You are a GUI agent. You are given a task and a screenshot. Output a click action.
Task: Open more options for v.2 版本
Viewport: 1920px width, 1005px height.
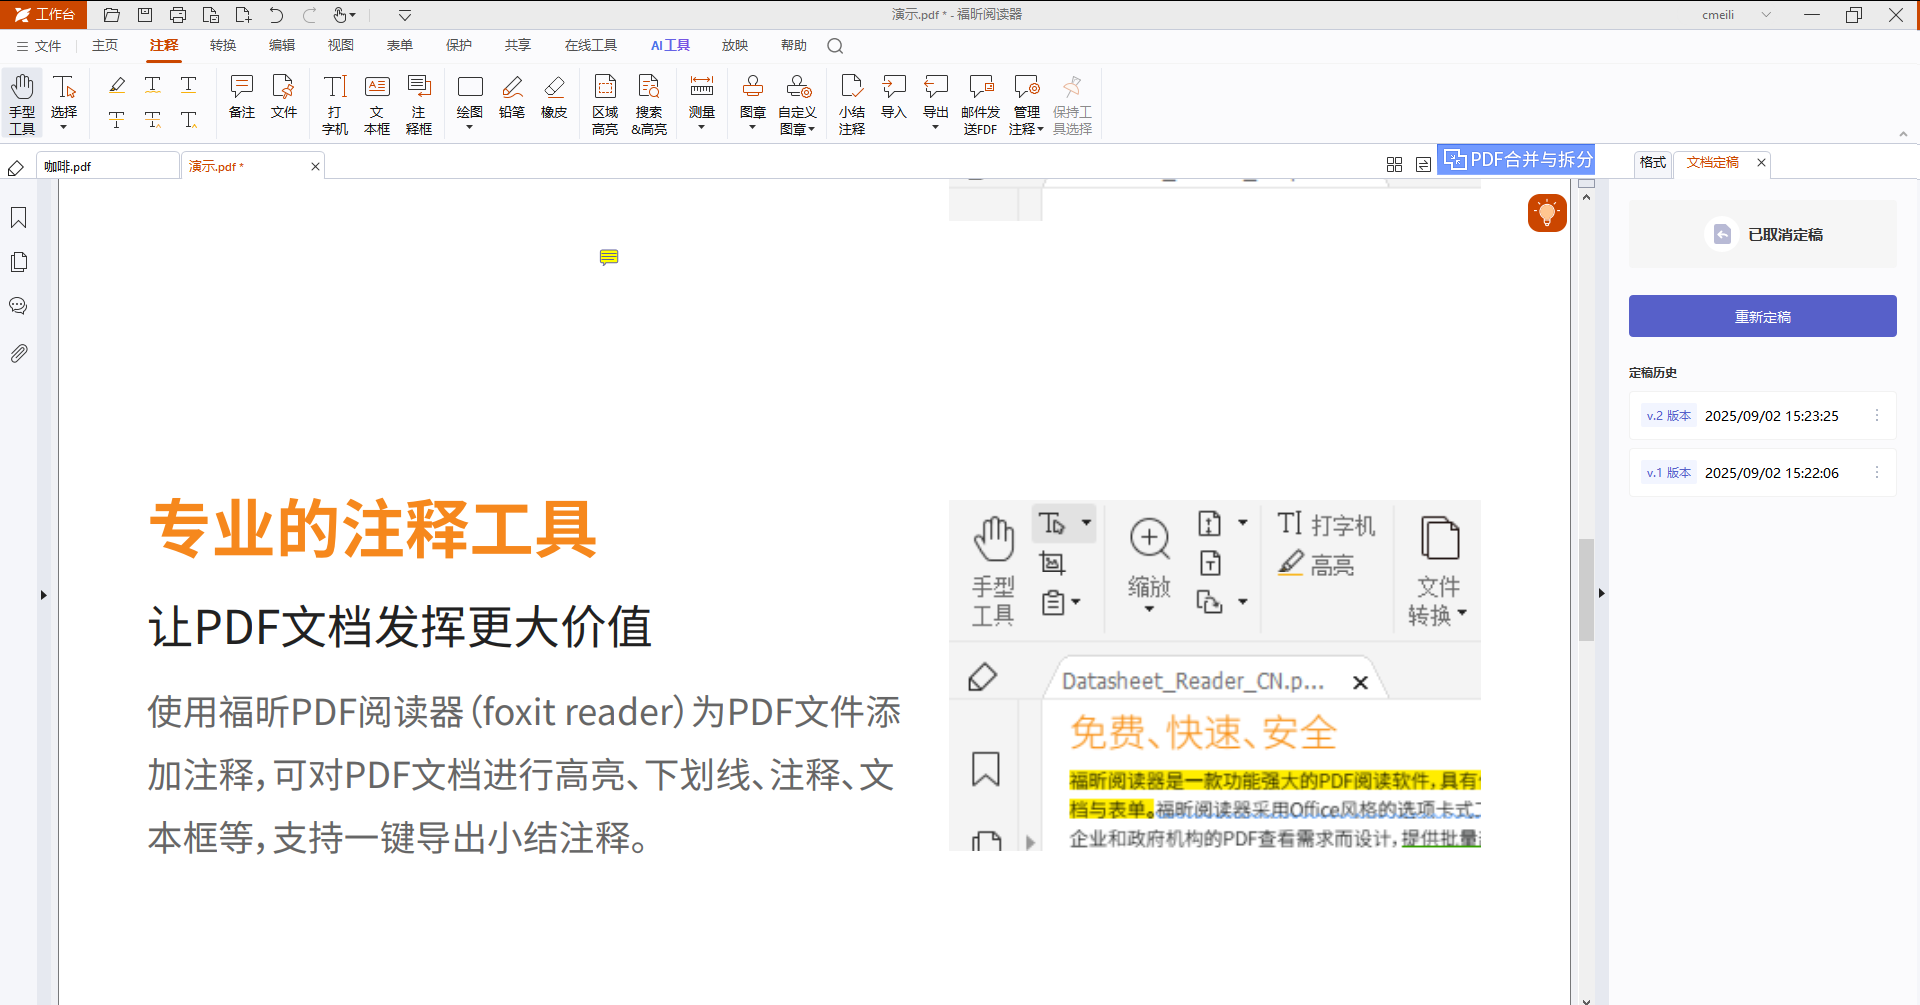[x=1877, y=416]
